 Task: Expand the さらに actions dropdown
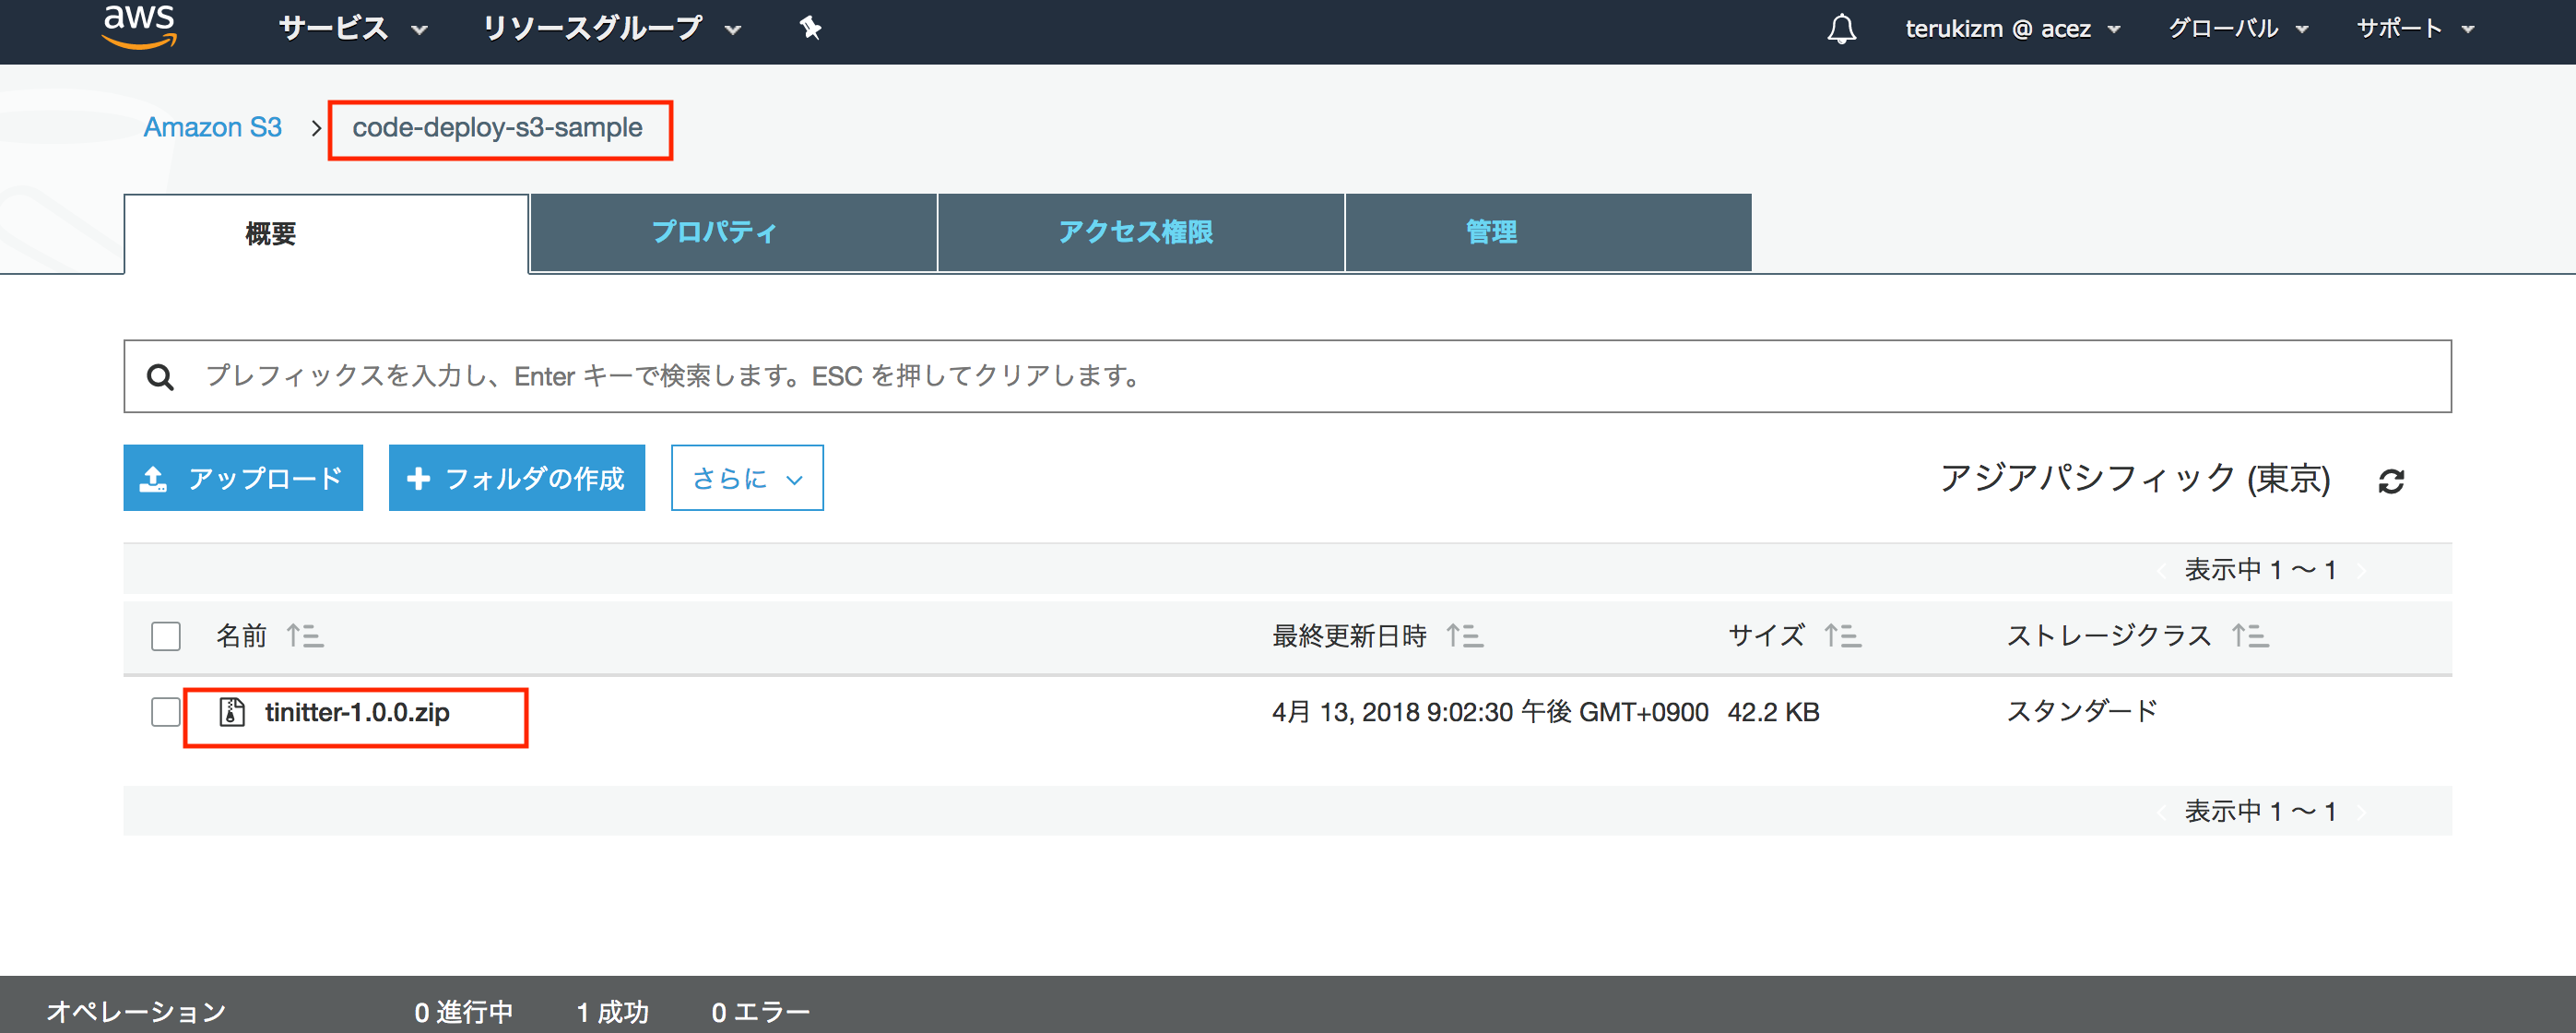[747, 478]
